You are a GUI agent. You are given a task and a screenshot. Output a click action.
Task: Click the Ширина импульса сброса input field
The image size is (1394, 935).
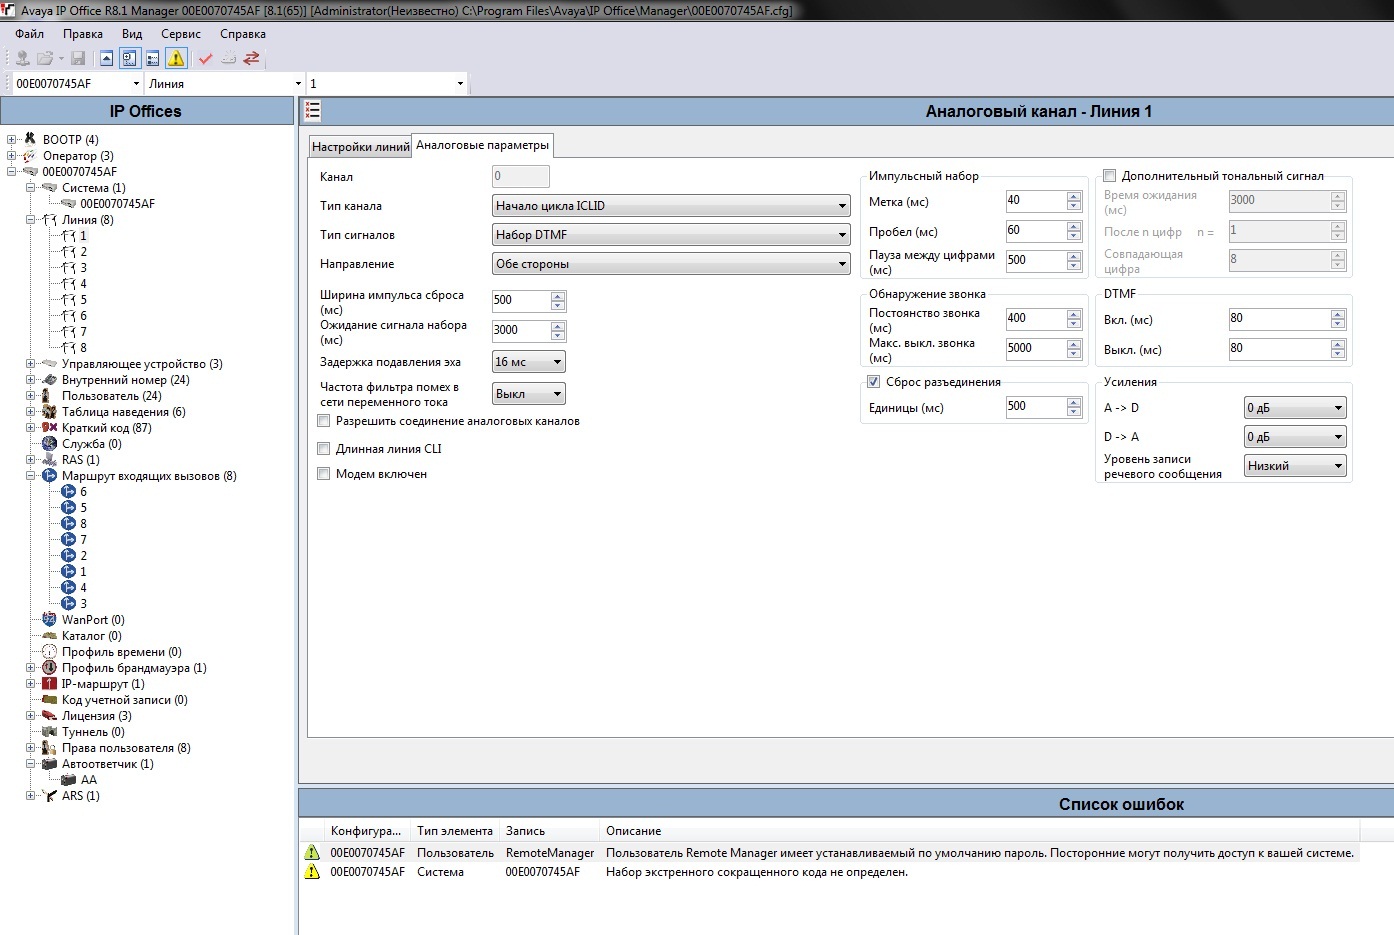(520, 300)
